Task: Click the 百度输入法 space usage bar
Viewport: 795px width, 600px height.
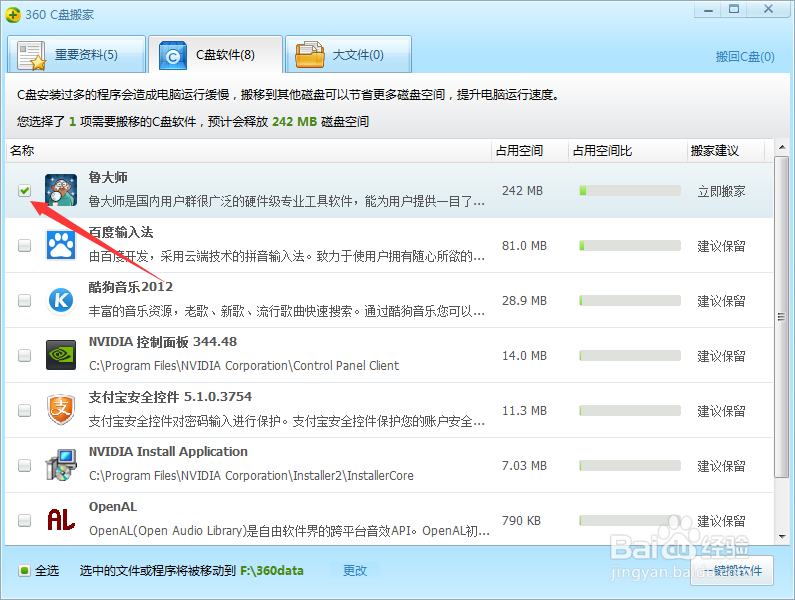Action: click(630, 245)
